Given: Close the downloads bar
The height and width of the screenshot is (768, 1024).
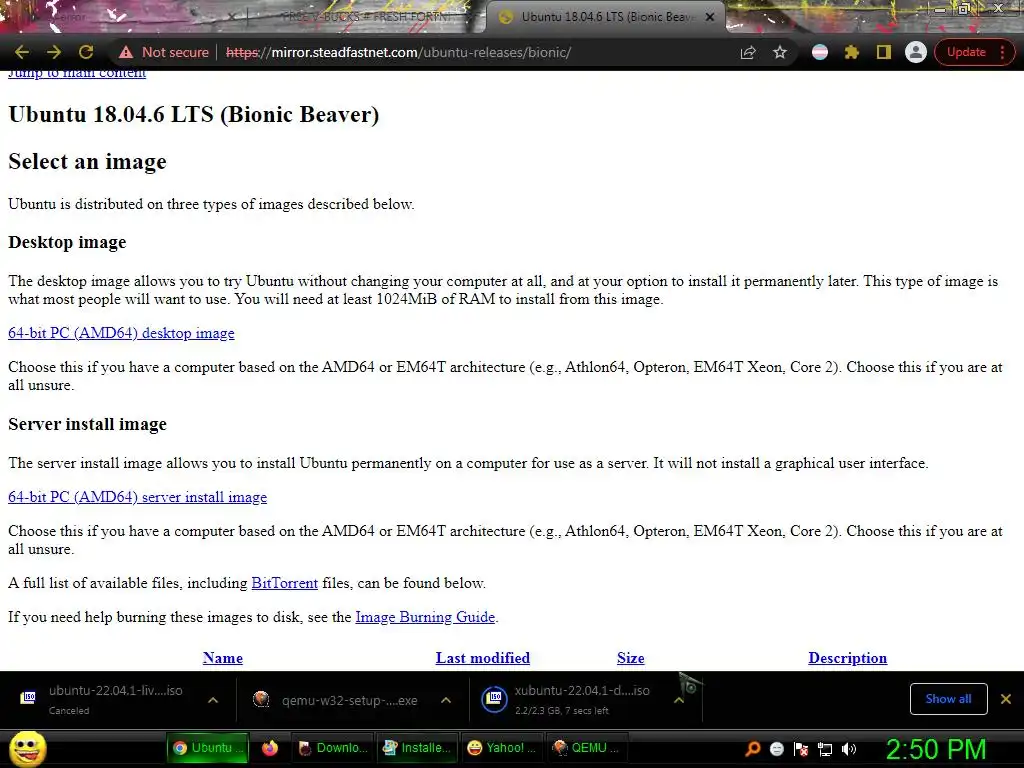Looking at the screenshot, I should (1006, 699).
